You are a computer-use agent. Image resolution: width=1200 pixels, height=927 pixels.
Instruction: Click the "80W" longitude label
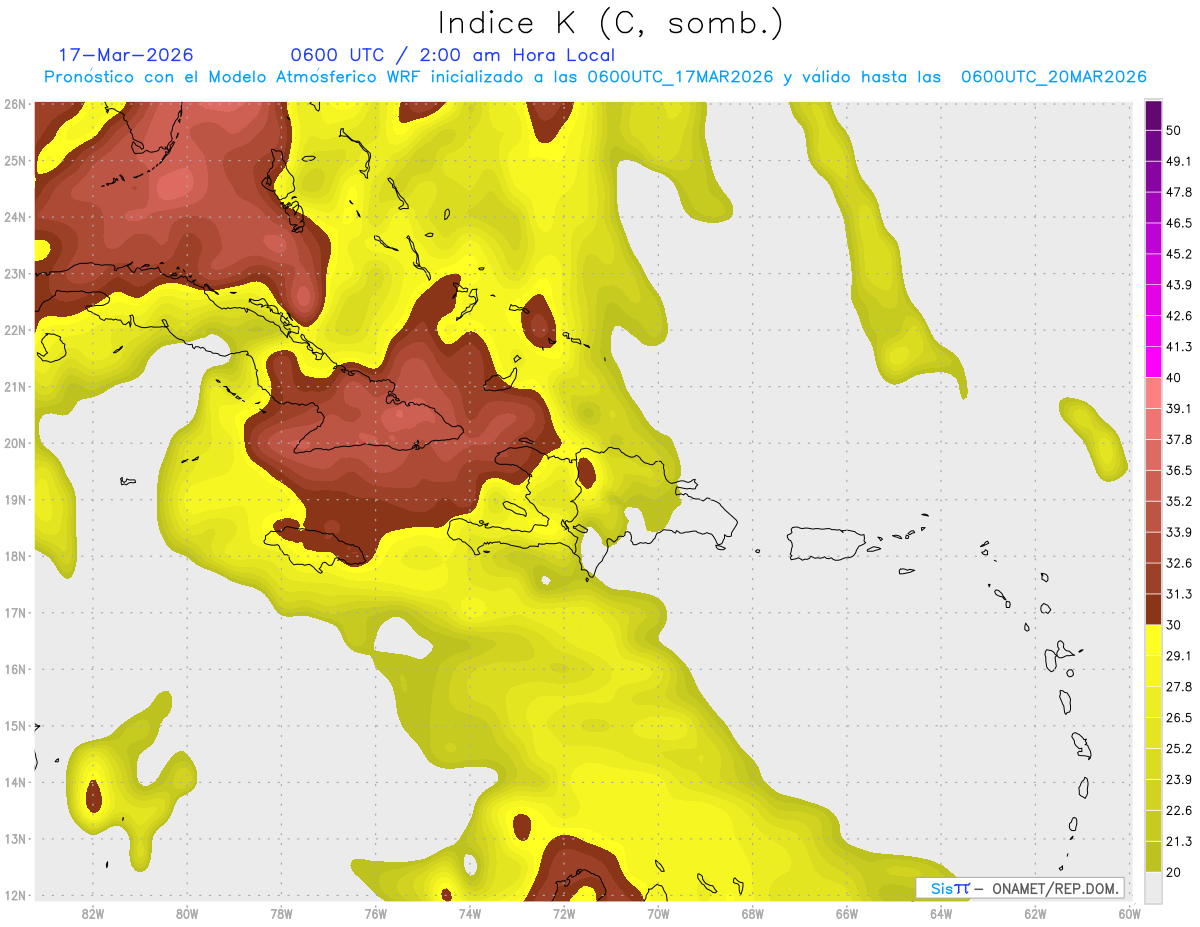(187, 913)
